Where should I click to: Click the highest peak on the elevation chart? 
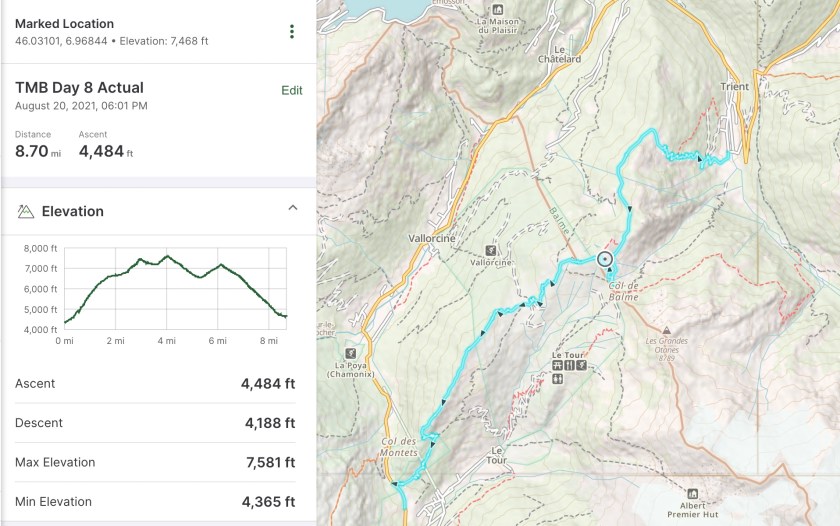(167, 256)
